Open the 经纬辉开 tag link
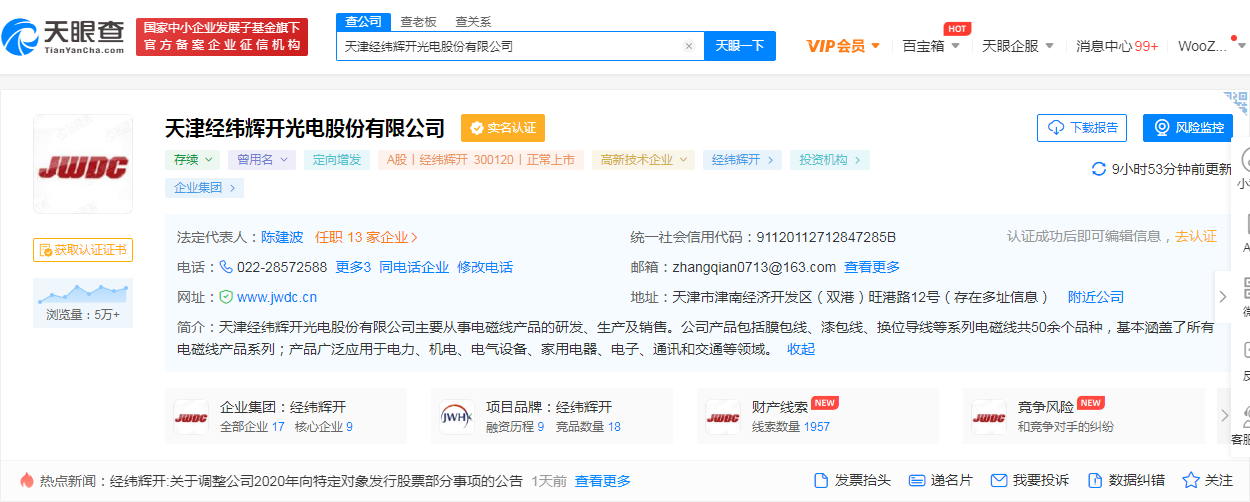The image size is (1250, 502). point(743,160)
